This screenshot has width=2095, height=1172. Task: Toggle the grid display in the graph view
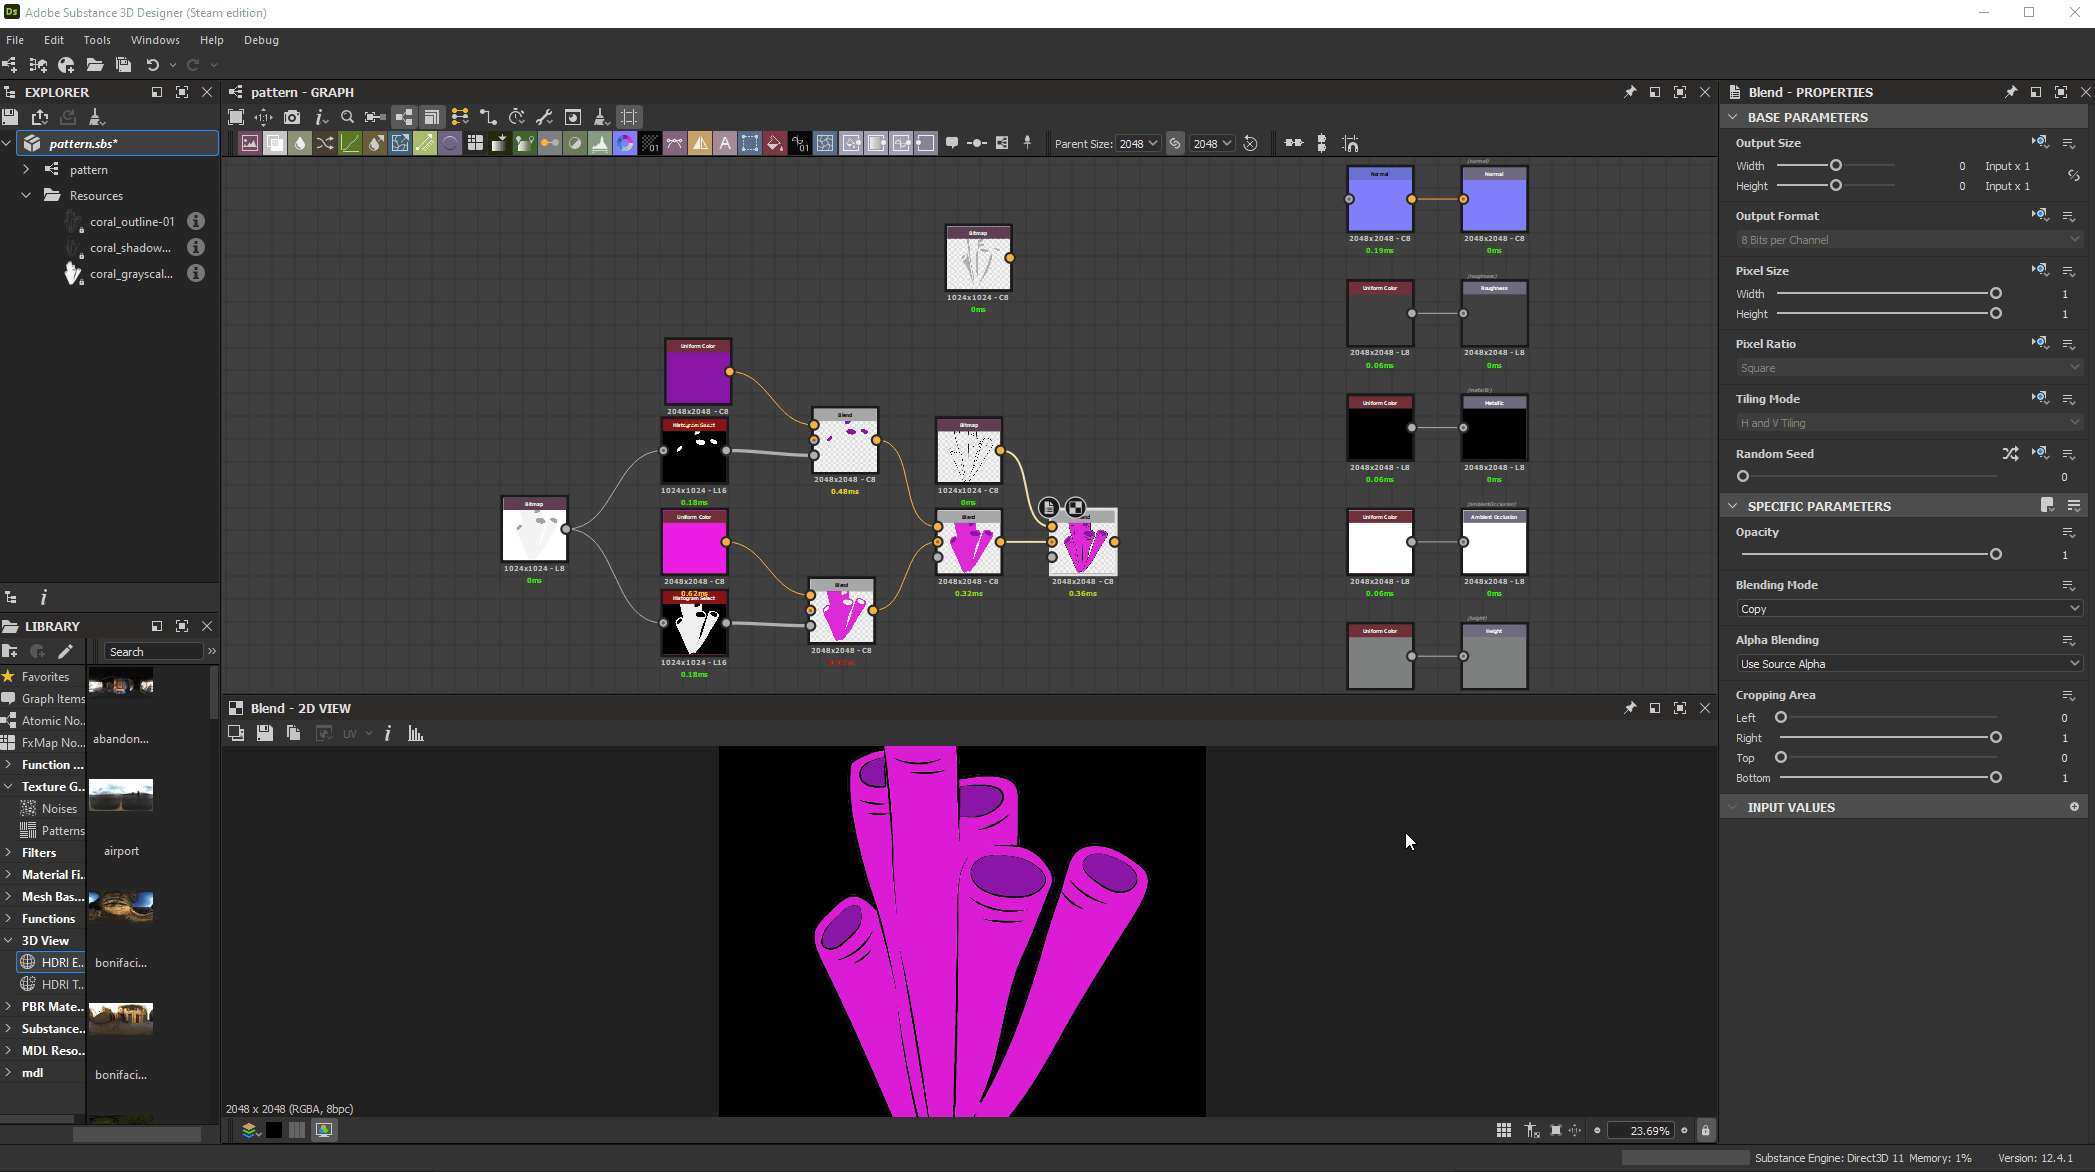coord(629,117)
